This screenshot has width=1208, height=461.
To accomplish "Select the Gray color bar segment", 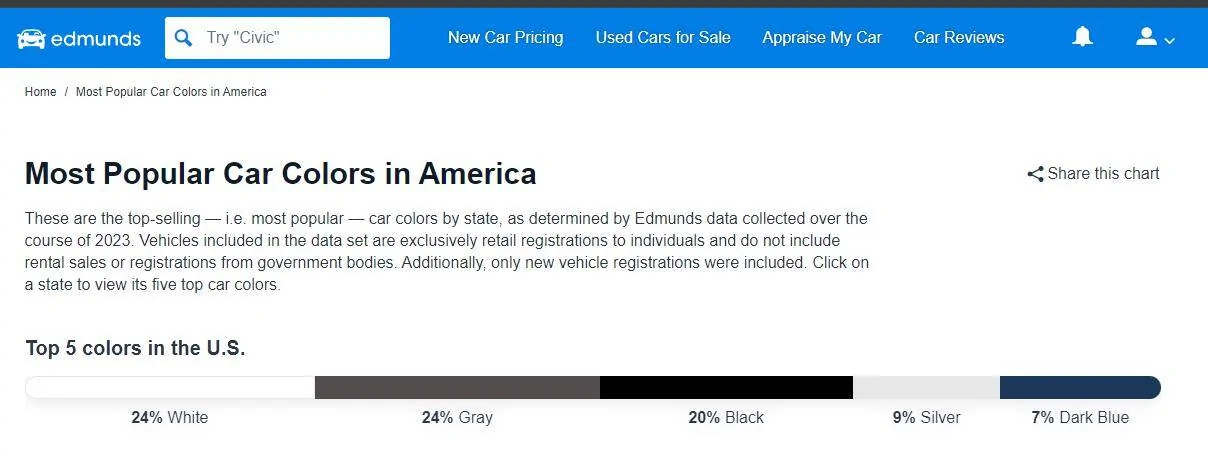I will pyautogui.click(x=457, y=387).
